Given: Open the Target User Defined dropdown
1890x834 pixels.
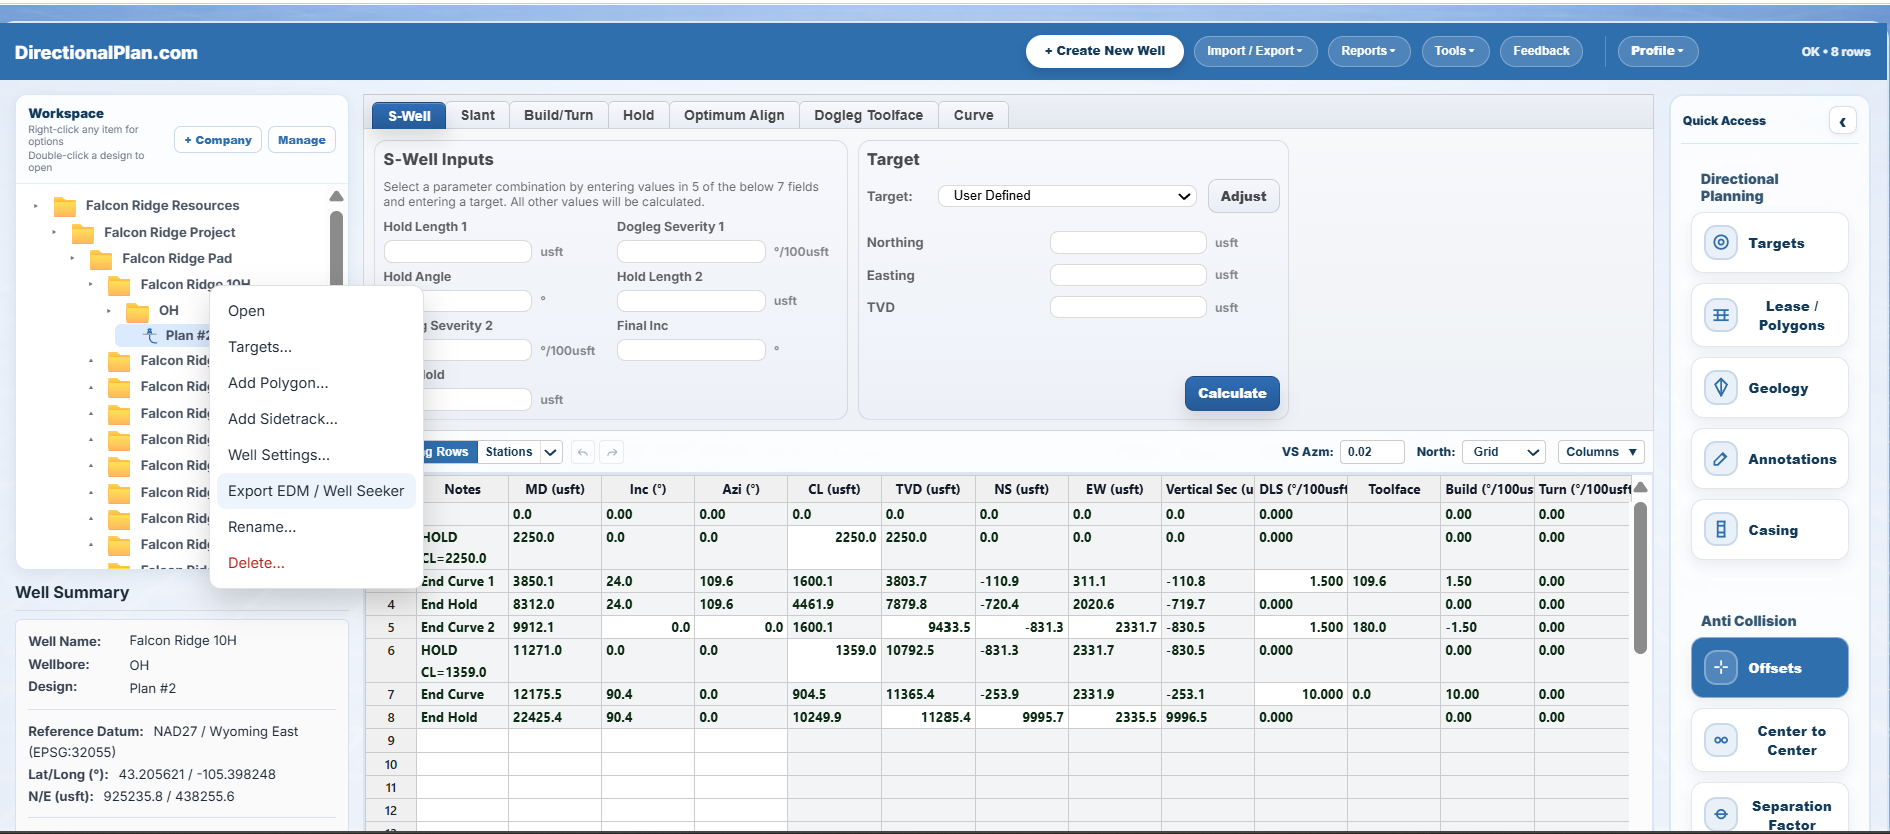Looking at the screenshot, I should [1067, 196].
